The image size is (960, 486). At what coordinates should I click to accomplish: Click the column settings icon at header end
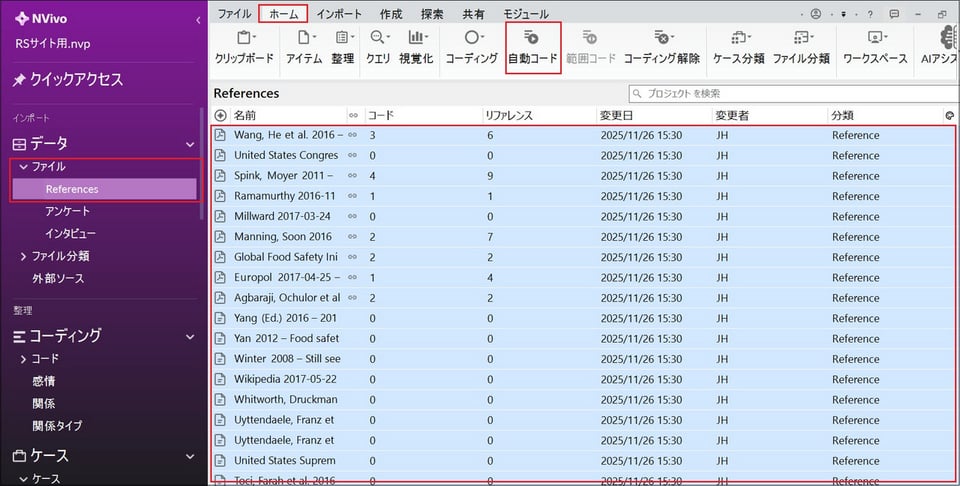[x=950, y=115]
